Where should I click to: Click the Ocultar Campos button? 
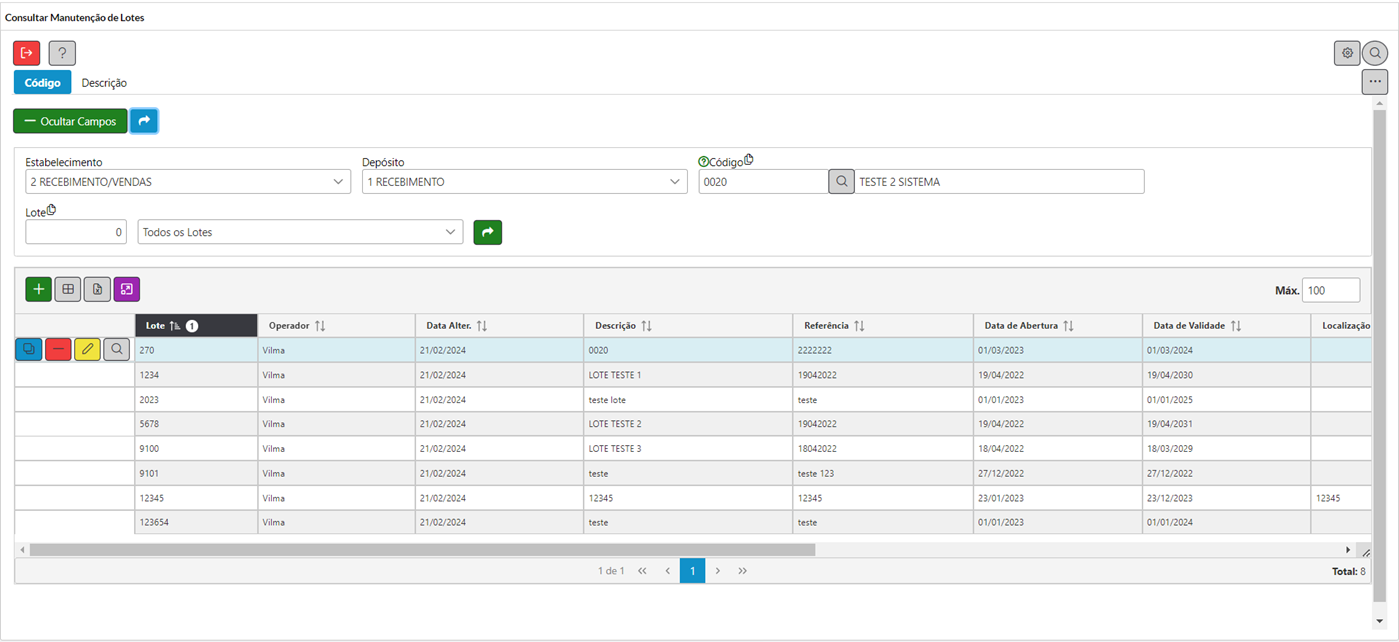(x=70, y=121)
